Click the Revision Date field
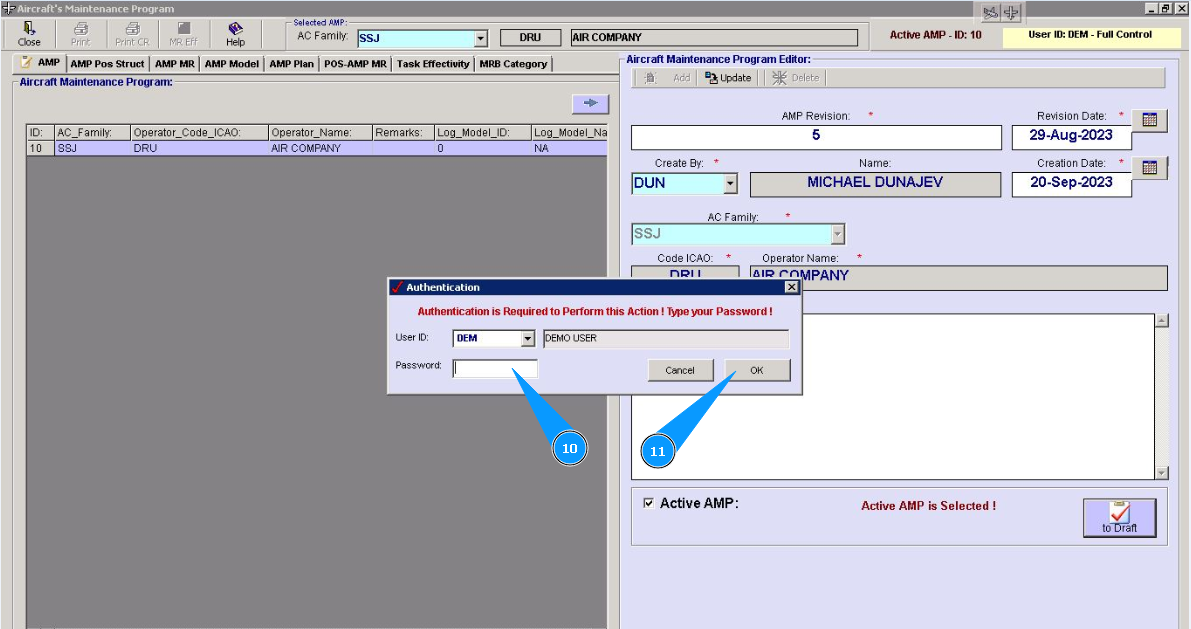 pyautogui.click(x=1071, y=137)
